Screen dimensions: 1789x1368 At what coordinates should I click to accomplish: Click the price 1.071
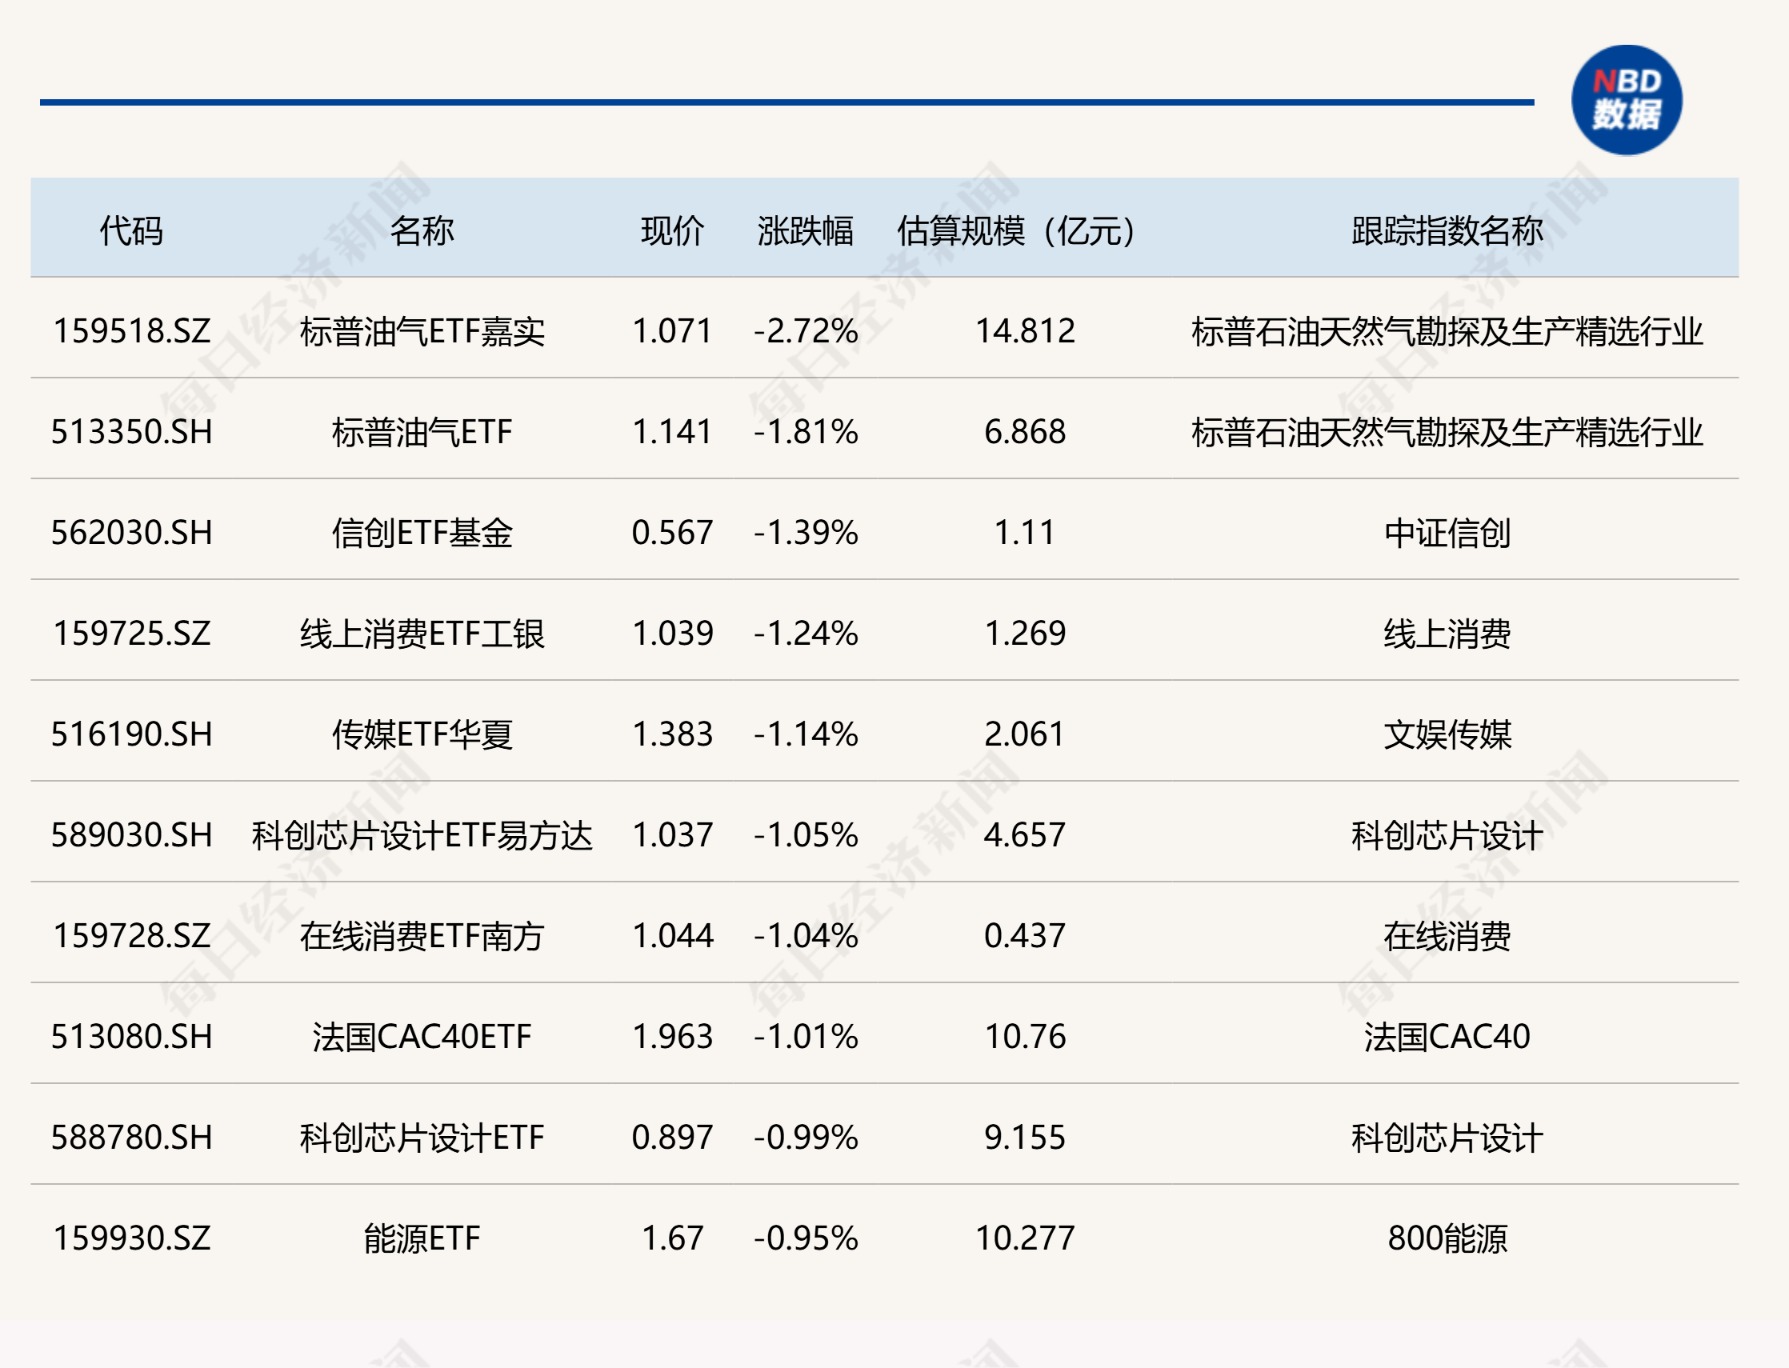tap(673, 331)
